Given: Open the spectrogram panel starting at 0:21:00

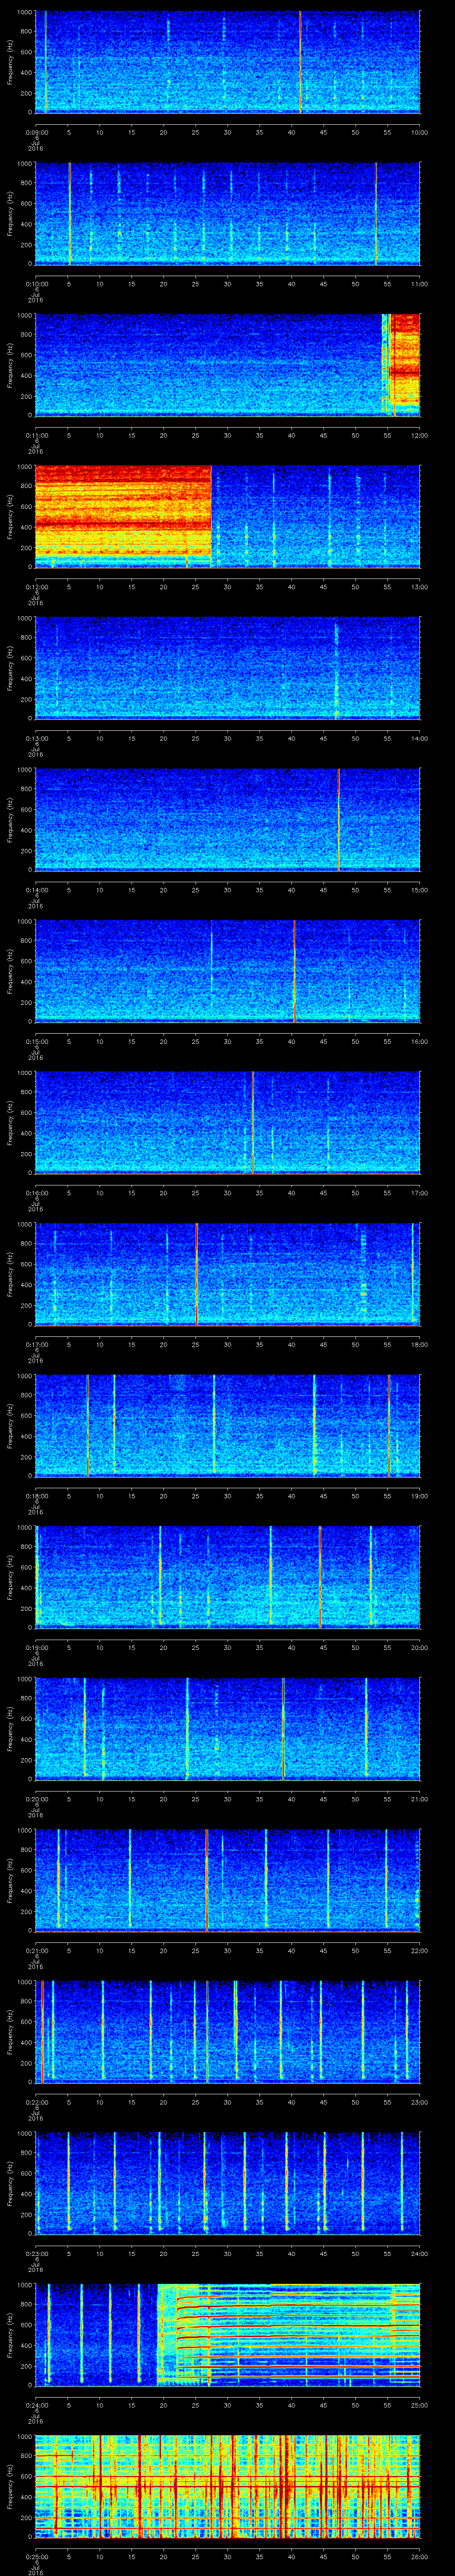Looking at the screenshot, I should 228,1880.
